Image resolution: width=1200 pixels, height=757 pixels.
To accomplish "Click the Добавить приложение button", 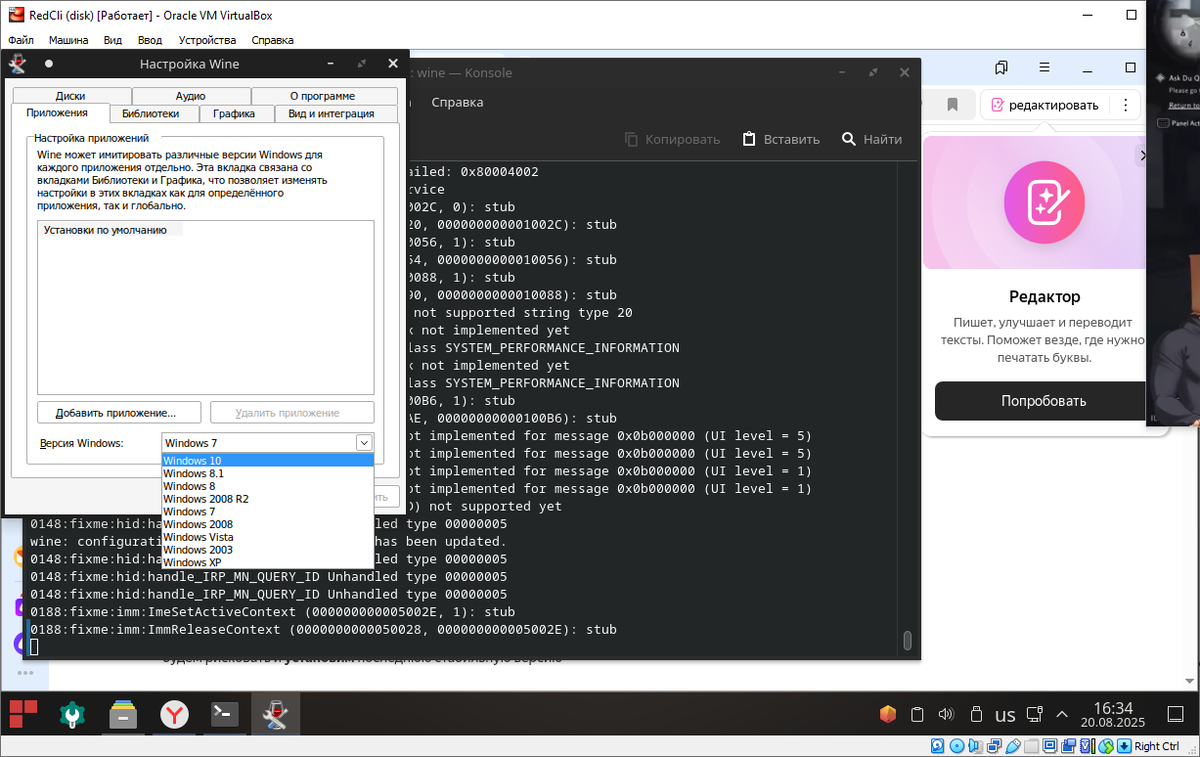I will tap(119, 412).
